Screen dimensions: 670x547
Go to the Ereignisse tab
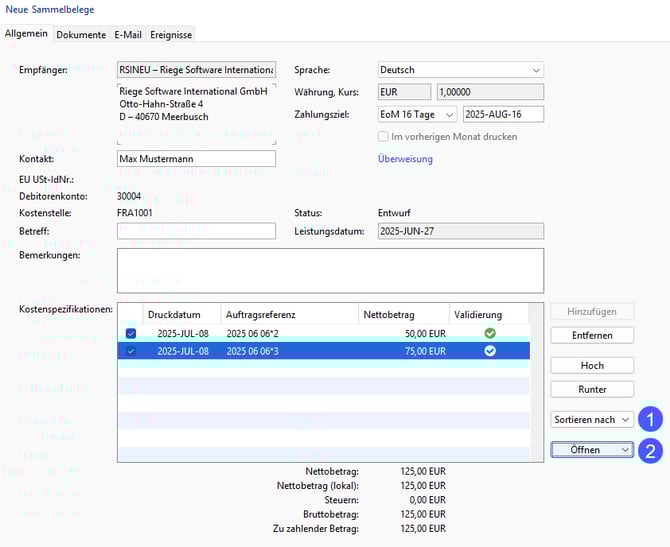pos(171,34)
